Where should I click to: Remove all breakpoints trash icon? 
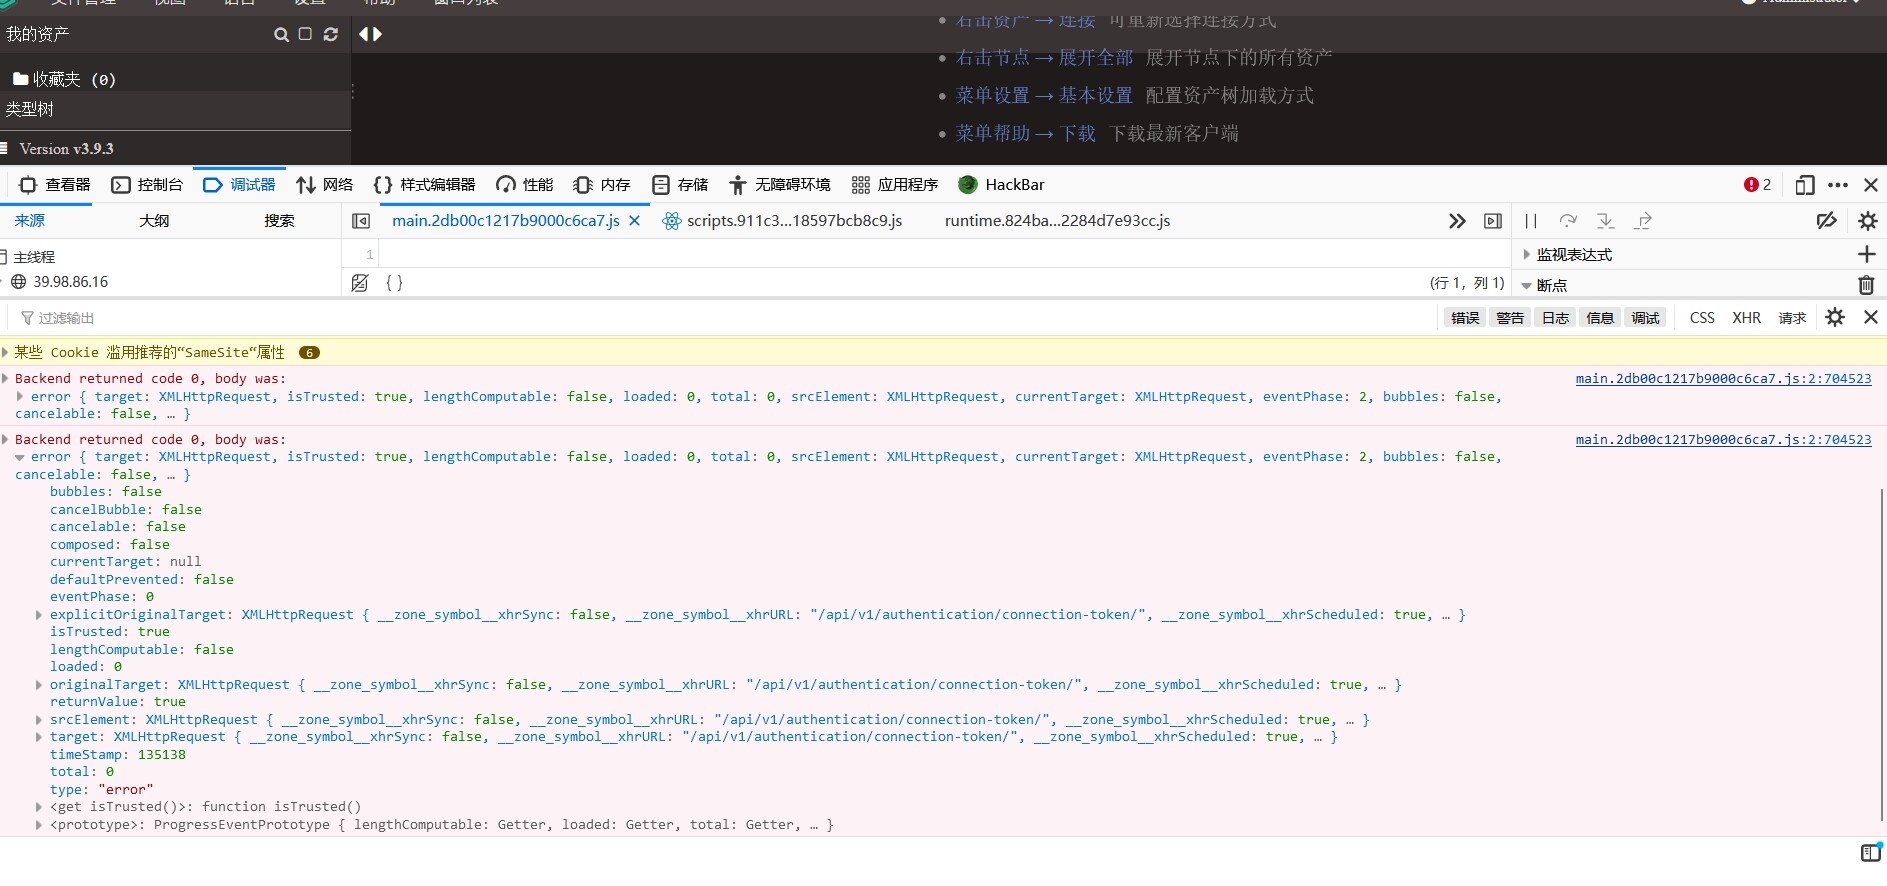point(1866,285)
